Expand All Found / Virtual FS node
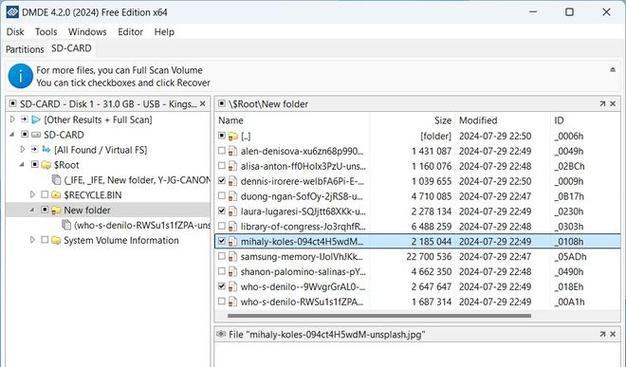Screen dimensions: 626x367 point(22,149)
